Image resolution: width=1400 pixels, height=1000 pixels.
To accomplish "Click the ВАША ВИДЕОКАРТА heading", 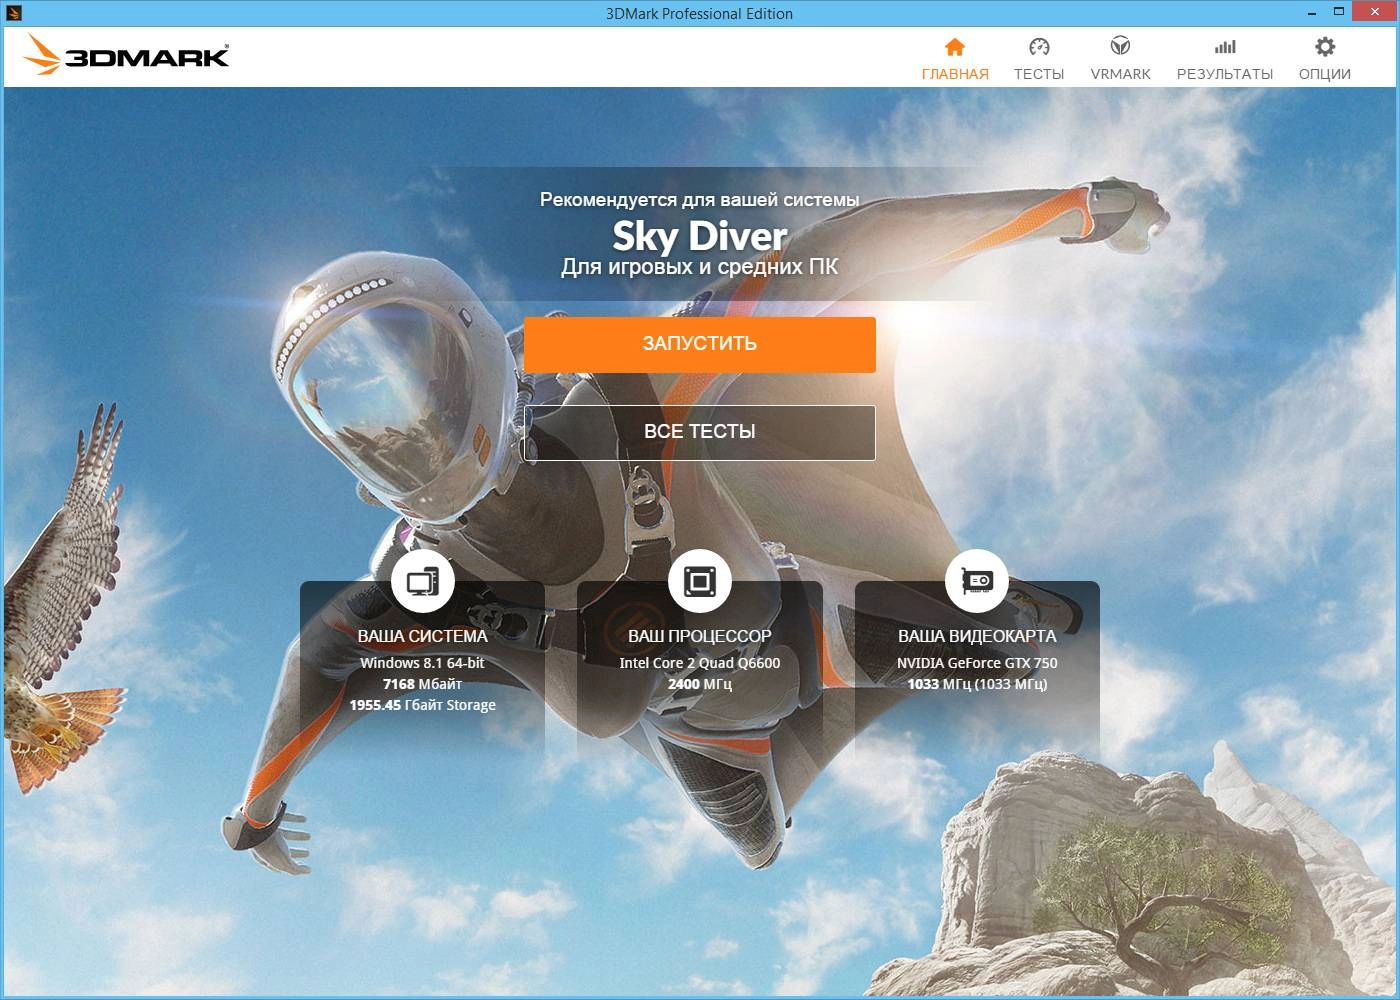I will click(x=977, y=636).
